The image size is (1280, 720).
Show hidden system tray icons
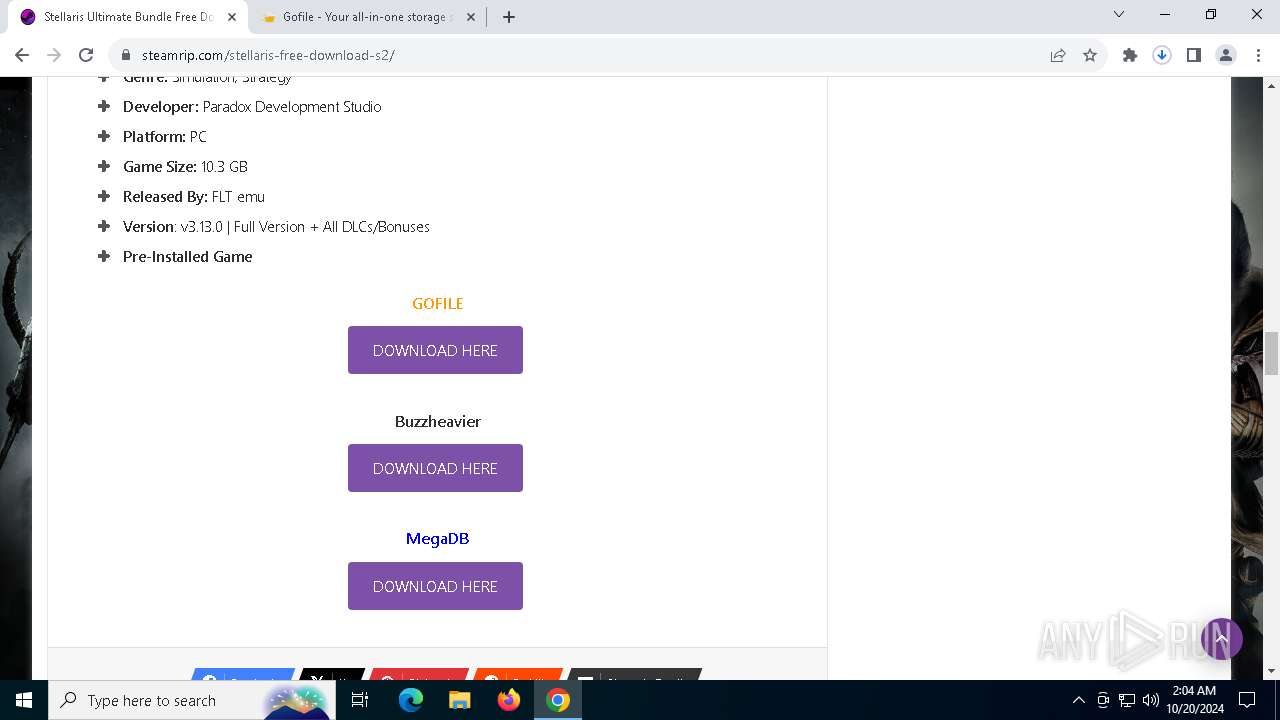(x=1078, y=700)
